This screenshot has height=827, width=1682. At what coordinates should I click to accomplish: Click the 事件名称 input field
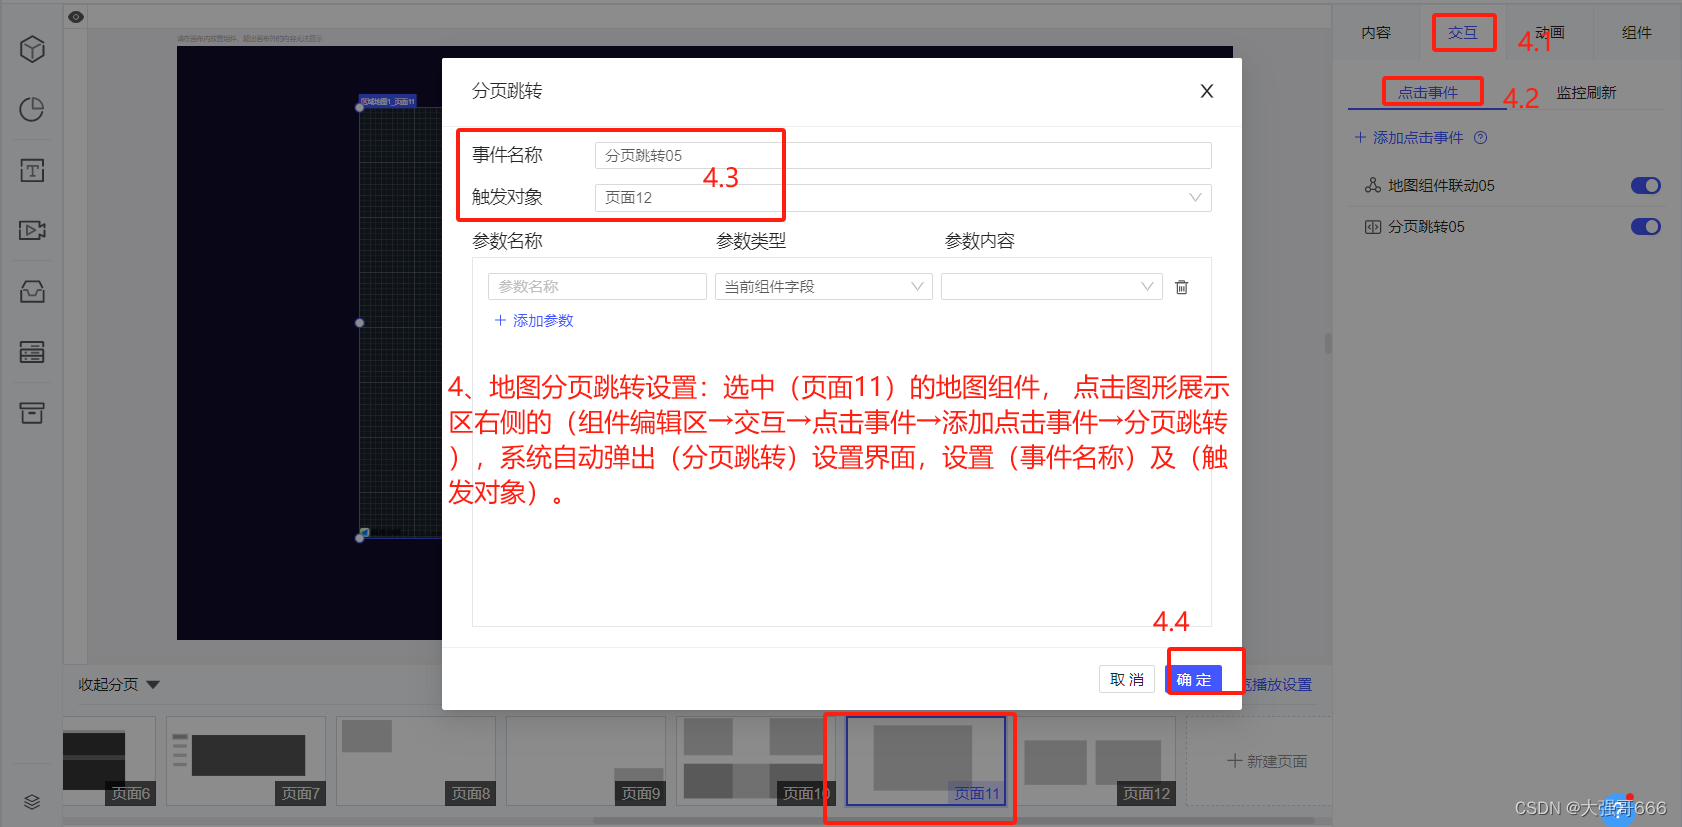coord(903,155)
